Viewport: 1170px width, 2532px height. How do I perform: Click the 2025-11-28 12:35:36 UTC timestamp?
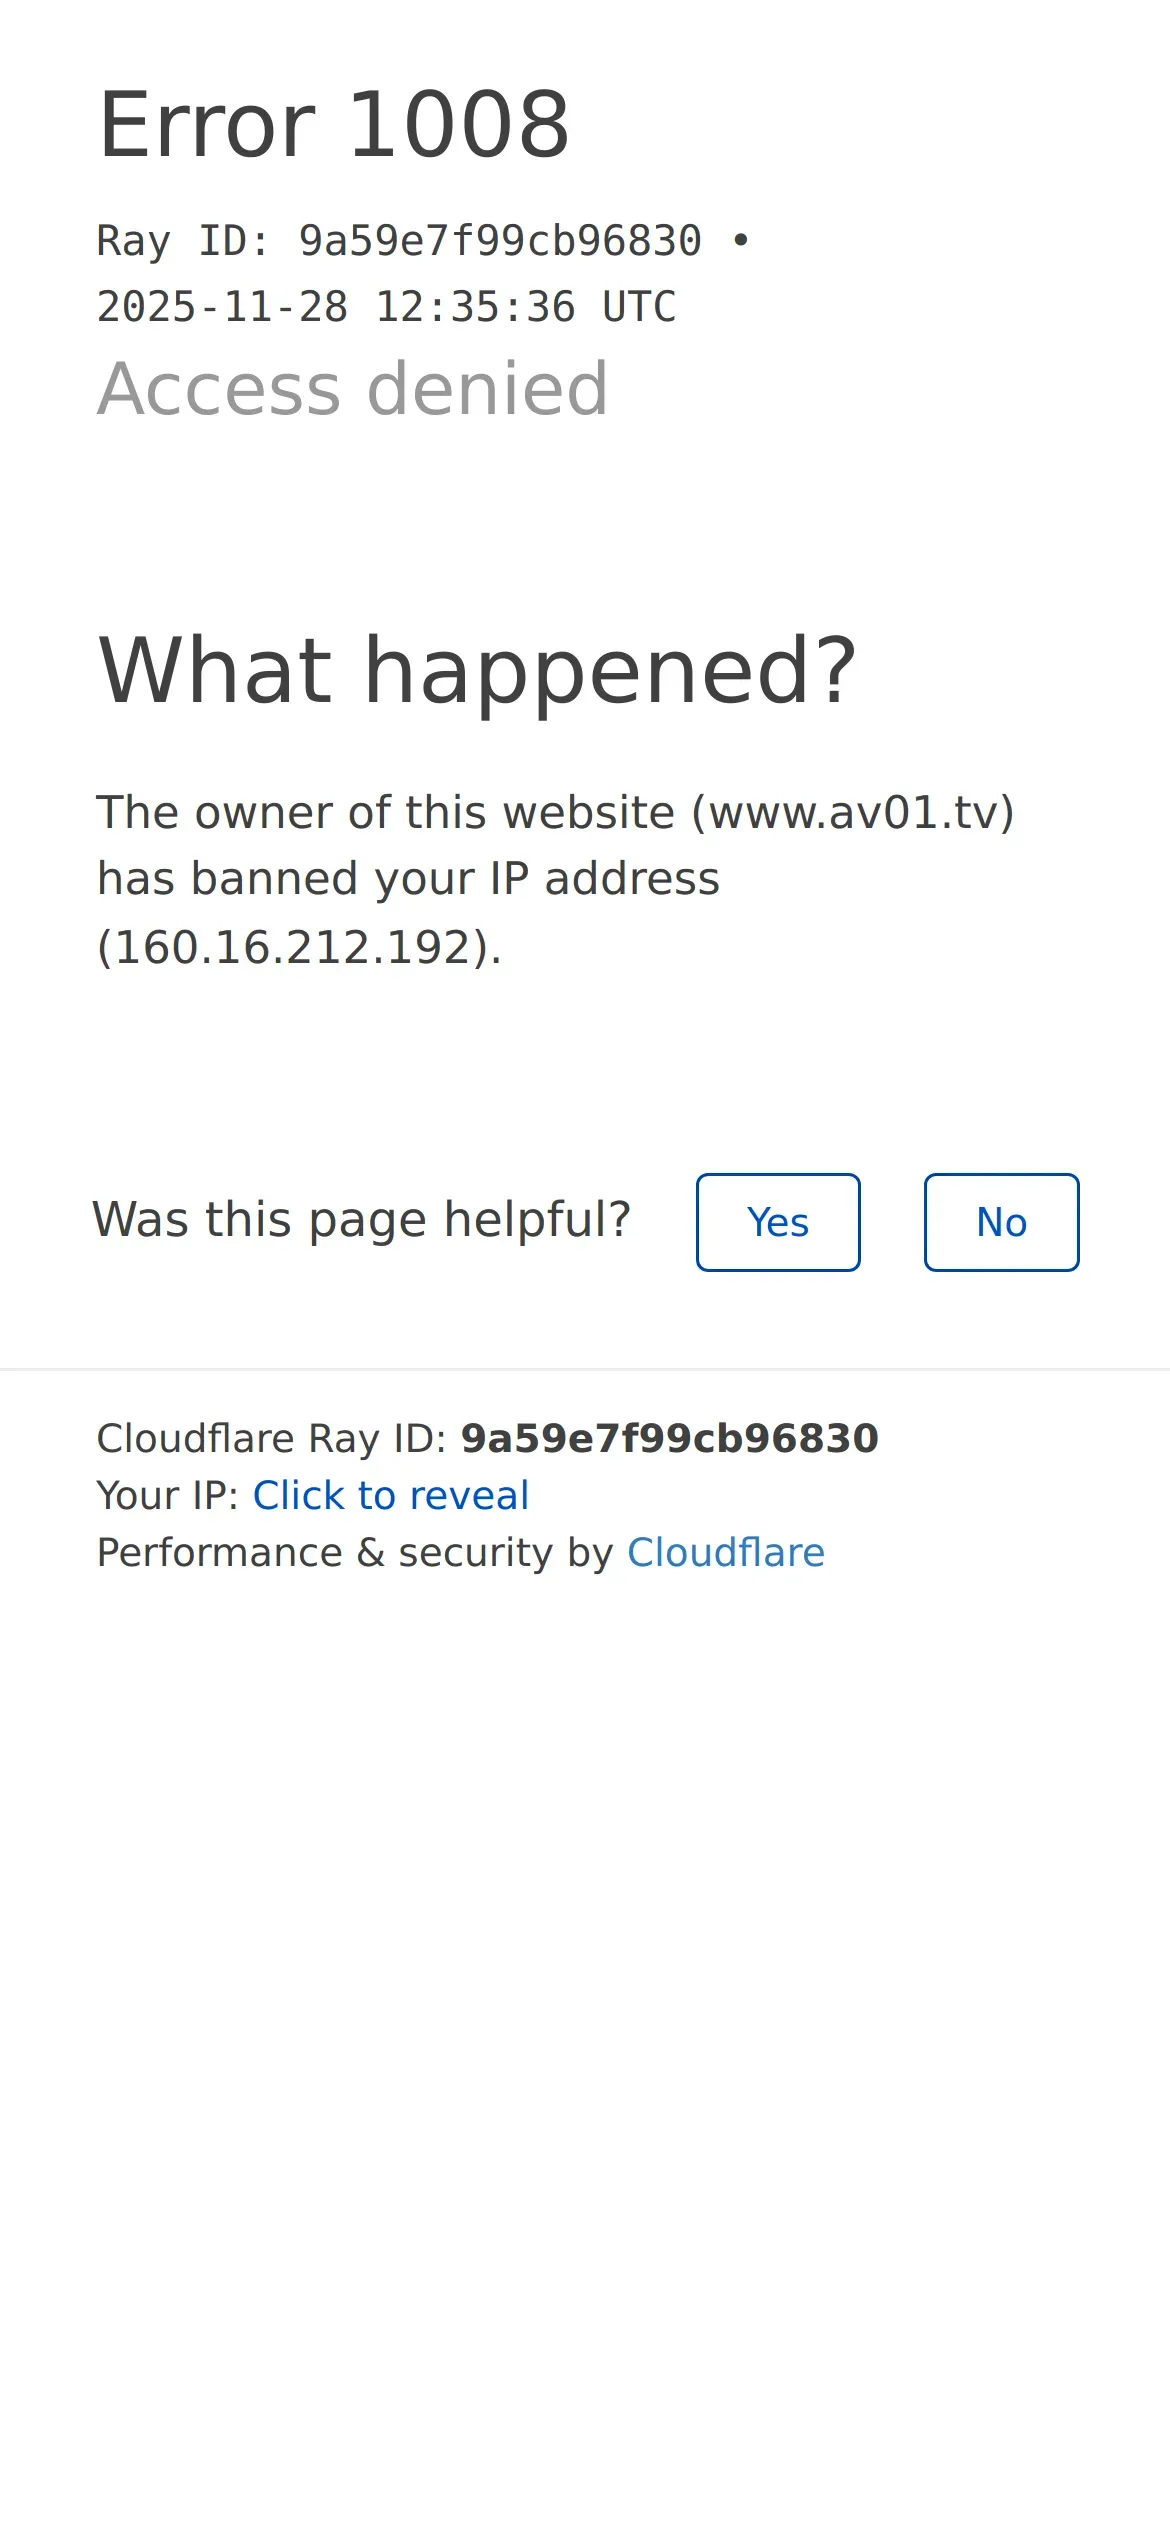386,307
